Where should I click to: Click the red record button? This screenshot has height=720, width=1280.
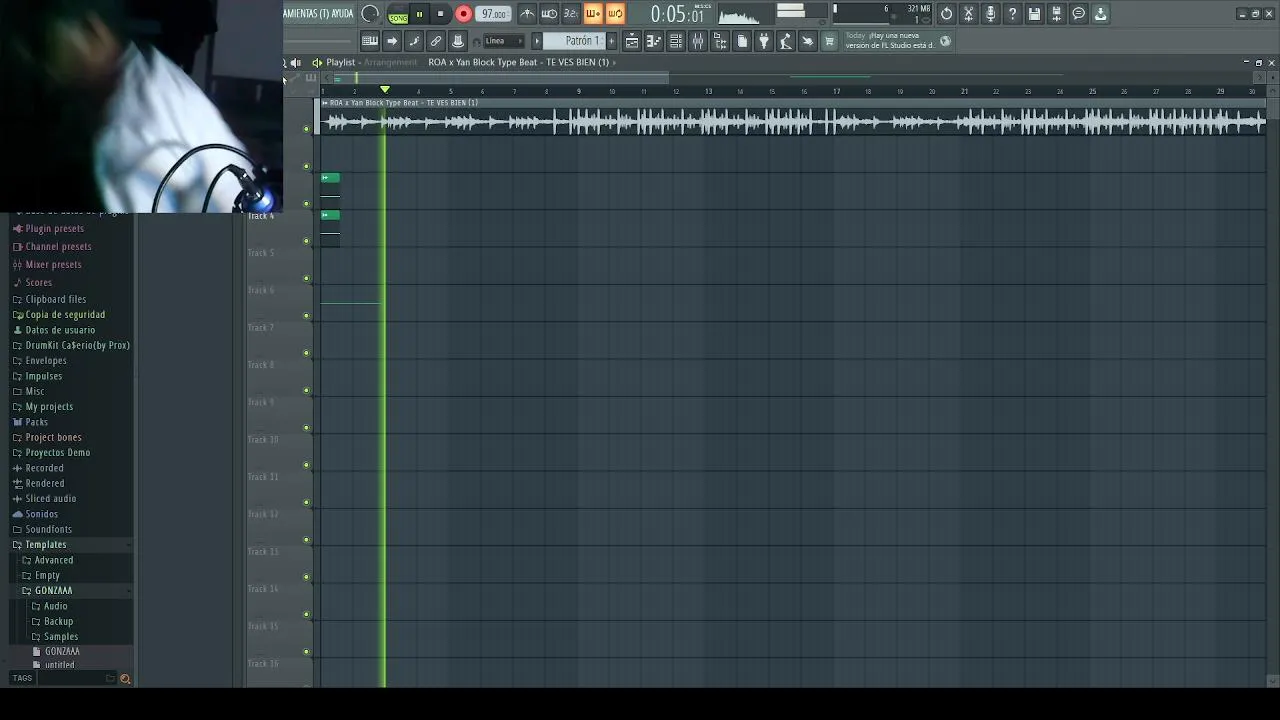[x=463, y=14]
